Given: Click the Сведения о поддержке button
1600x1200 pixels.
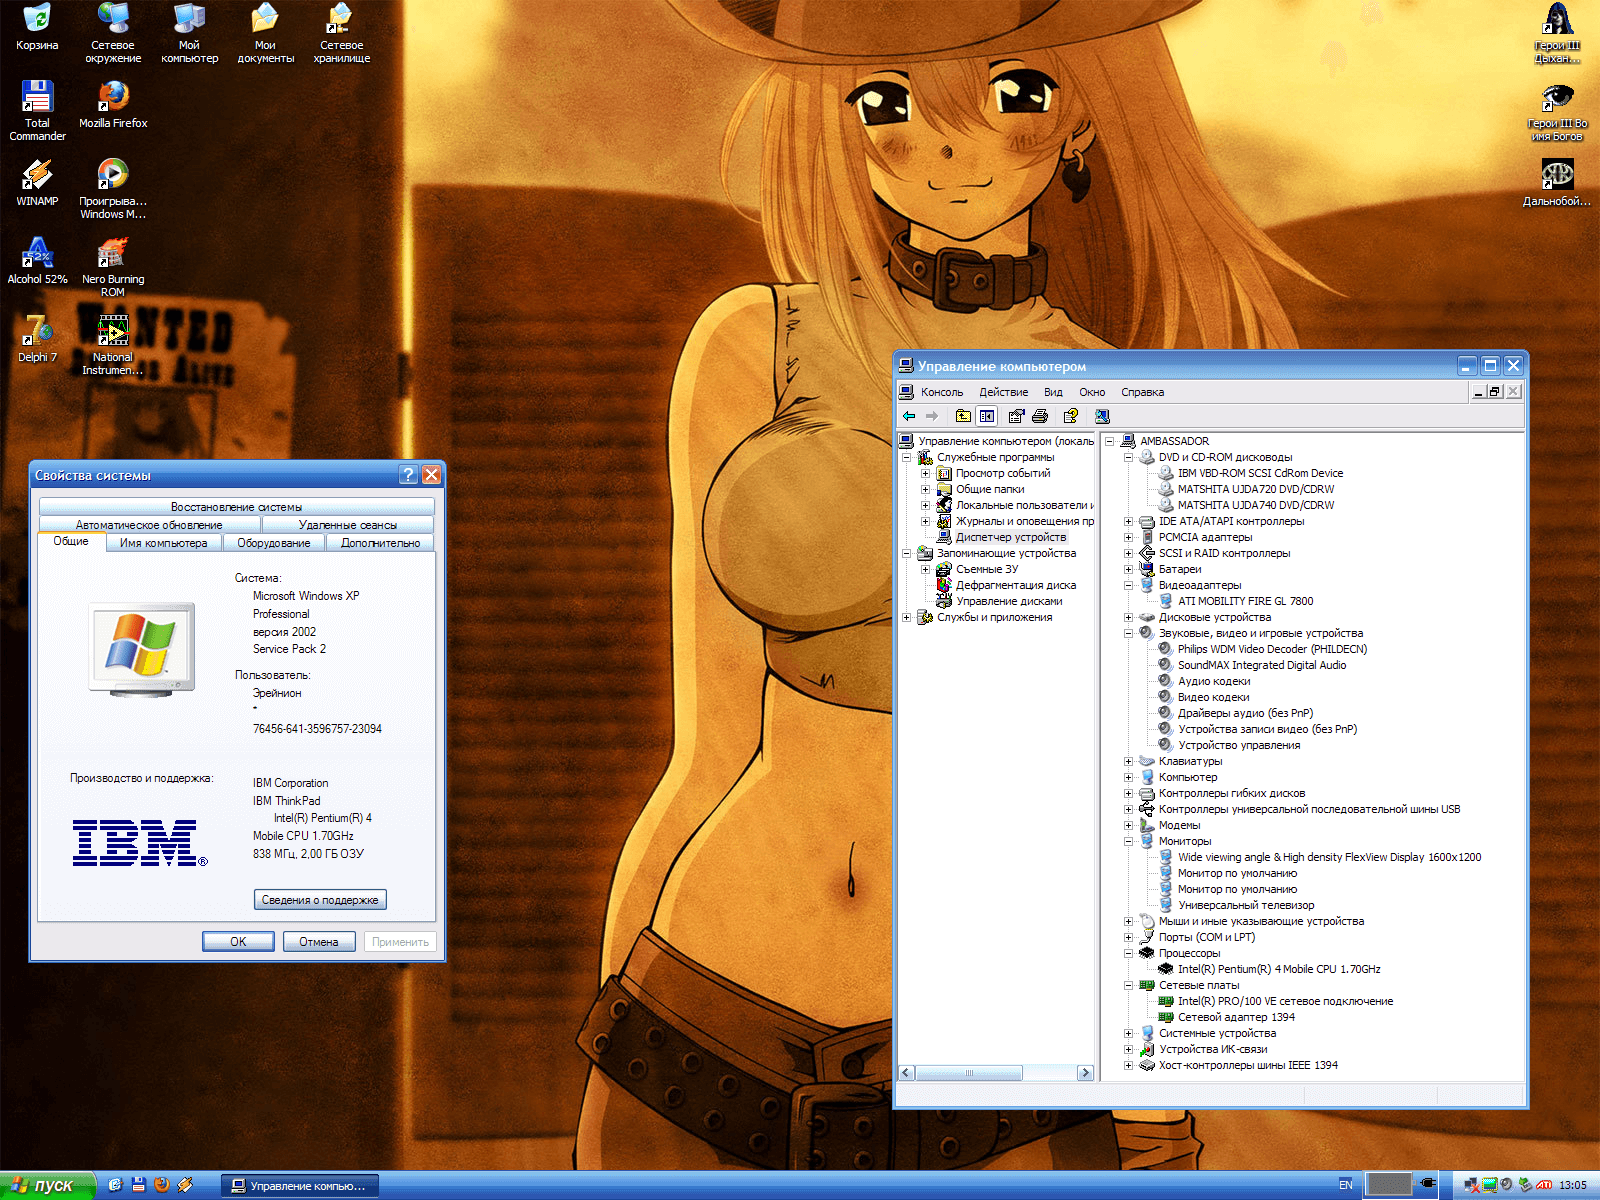Looking at the screenshot, I should click(x=320, y=900).
